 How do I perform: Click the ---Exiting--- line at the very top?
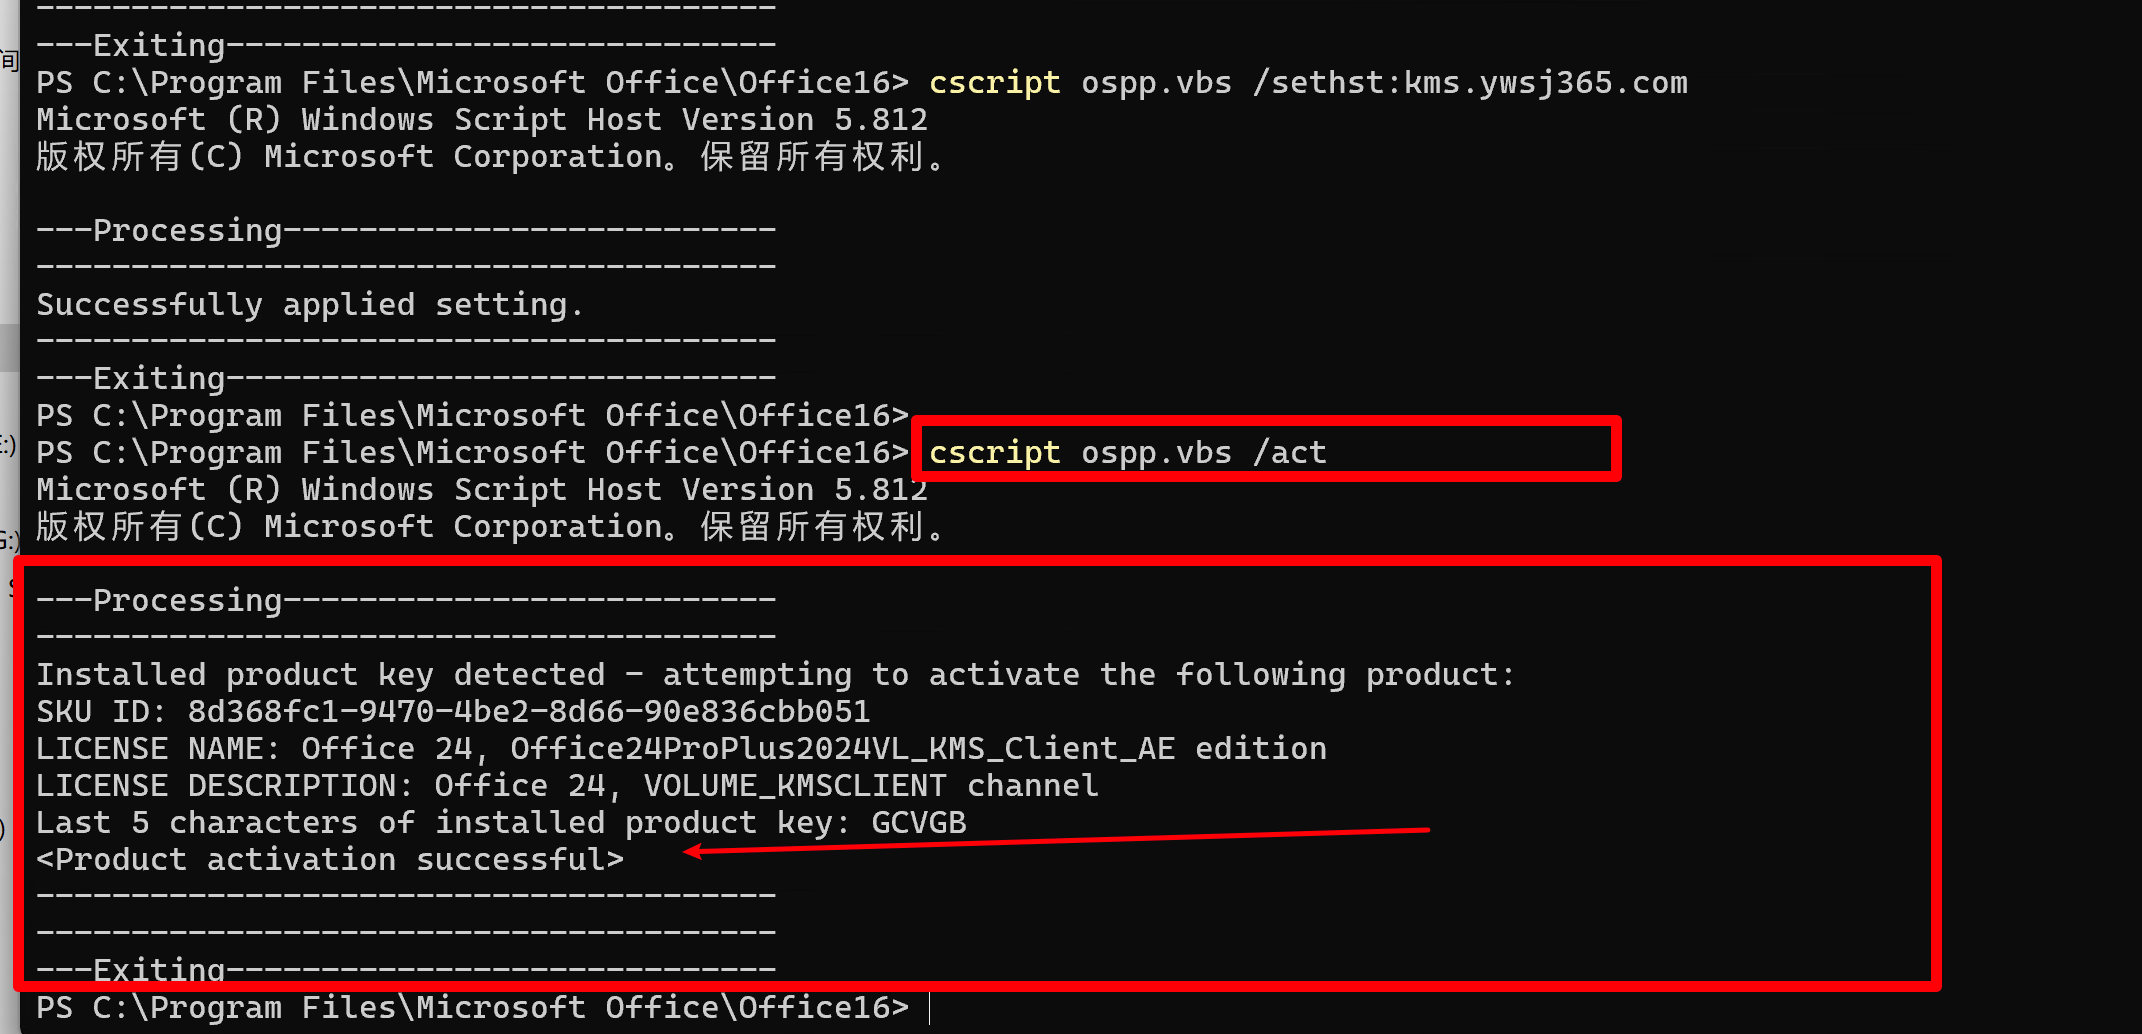coord(406,46)
